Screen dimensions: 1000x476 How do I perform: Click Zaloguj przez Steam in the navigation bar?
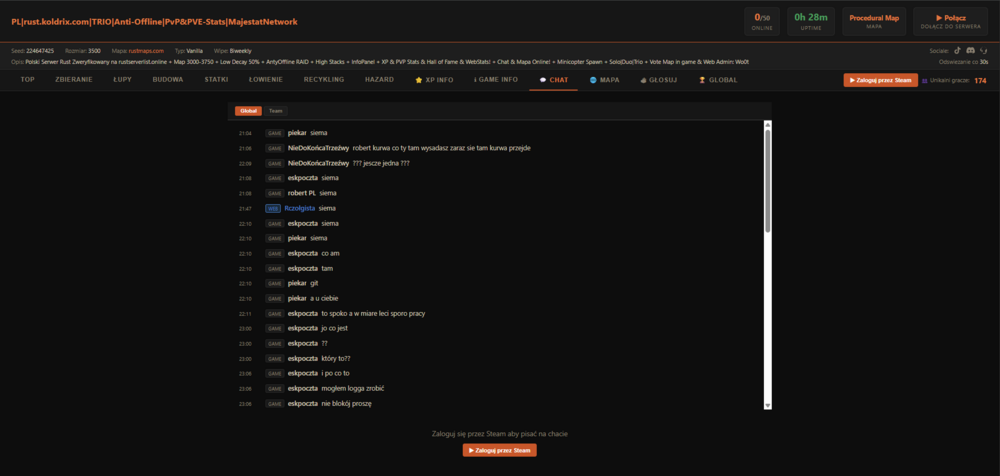pyautogui.click(x=881, y=80)
